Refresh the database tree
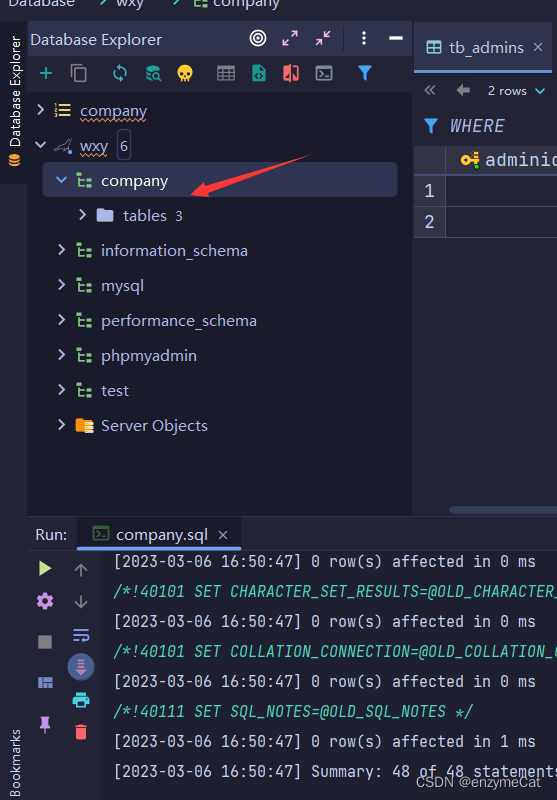 120,73
